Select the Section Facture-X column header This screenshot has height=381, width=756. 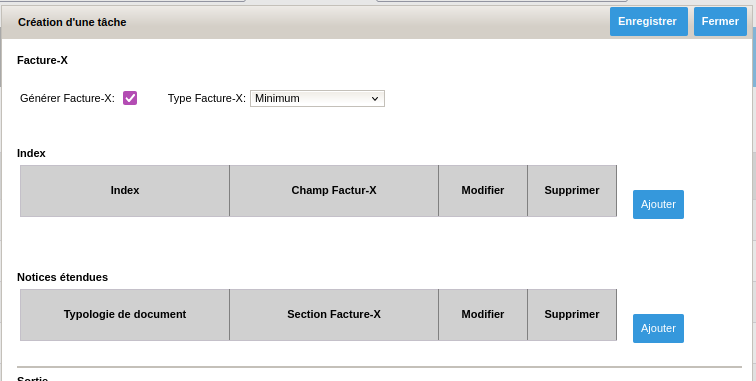[x=334, y=314]
